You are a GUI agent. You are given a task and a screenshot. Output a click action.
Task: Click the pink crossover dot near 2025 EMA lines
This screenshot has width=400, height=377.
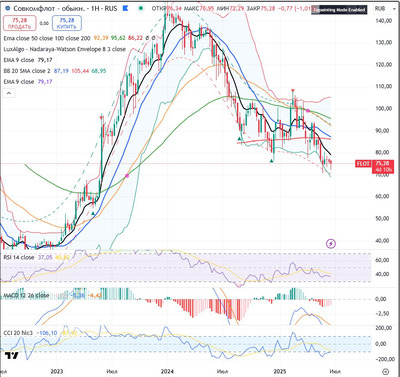pyautogui.click(x=308, y=110)
